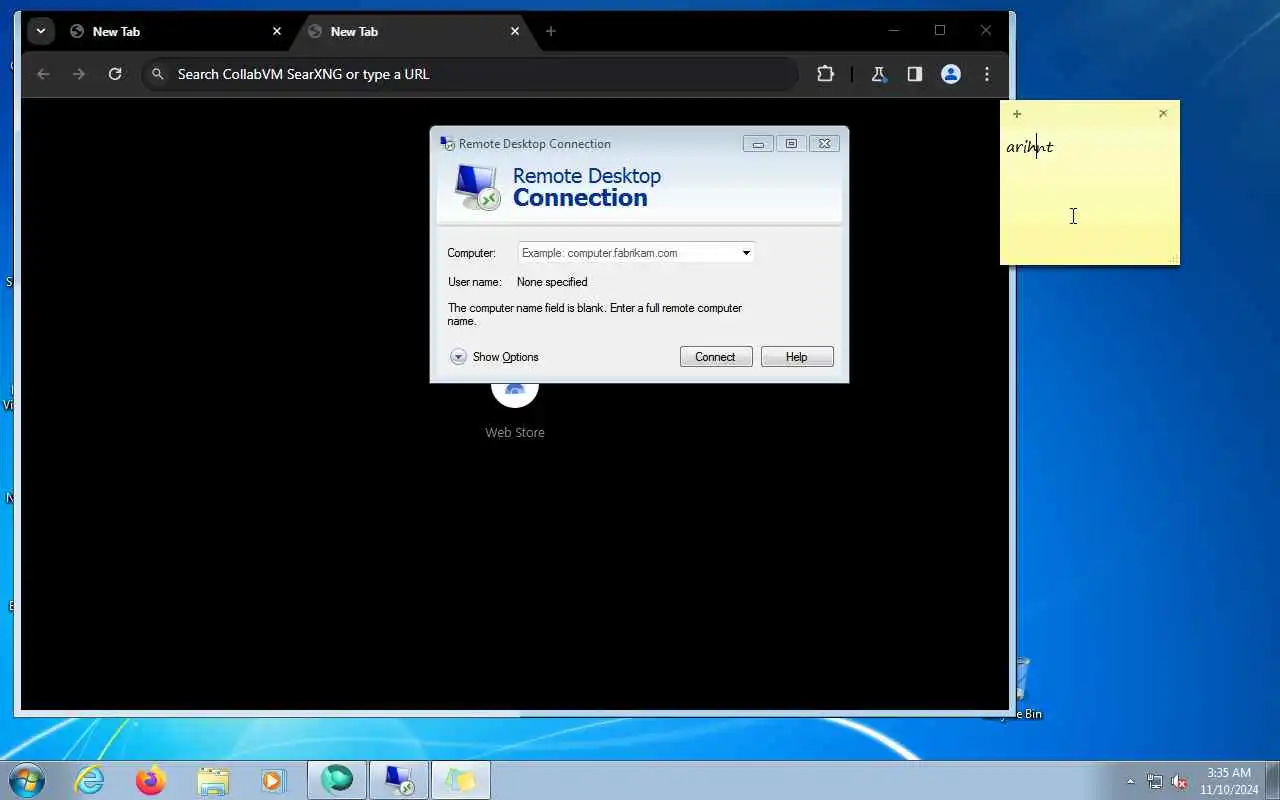Select the green round app taskbar button
The width and height of the screenshot is (1280, 800).
(x=337, y=780)
